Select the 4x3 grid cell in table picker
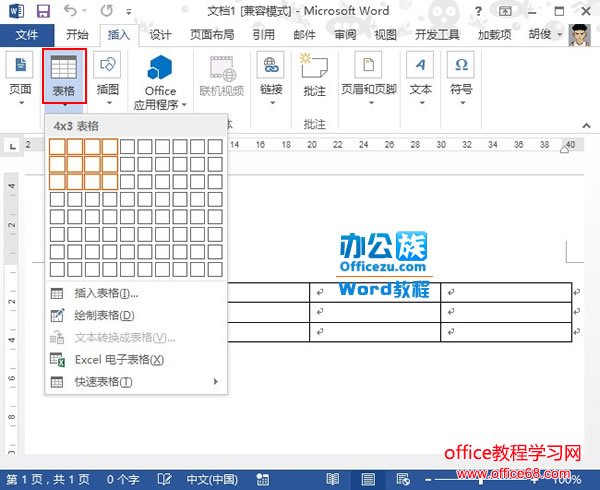The width and height of the screenshot is (600, 490). [x=110, y=182]
